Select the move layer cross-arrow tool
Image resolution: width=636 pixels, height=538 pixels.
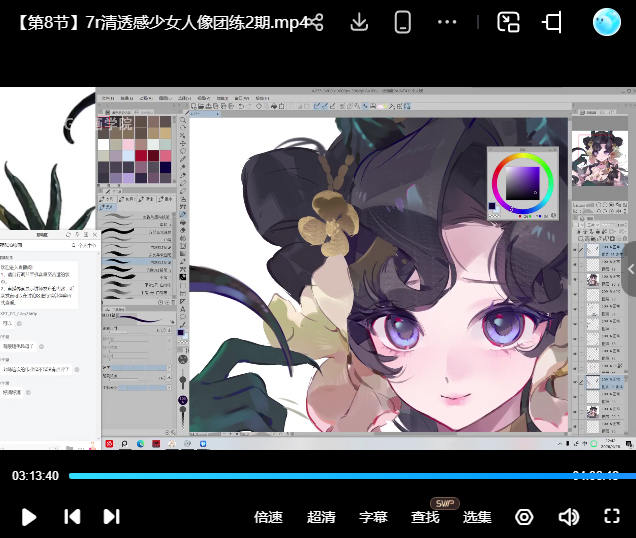click(x=183, y=143)
